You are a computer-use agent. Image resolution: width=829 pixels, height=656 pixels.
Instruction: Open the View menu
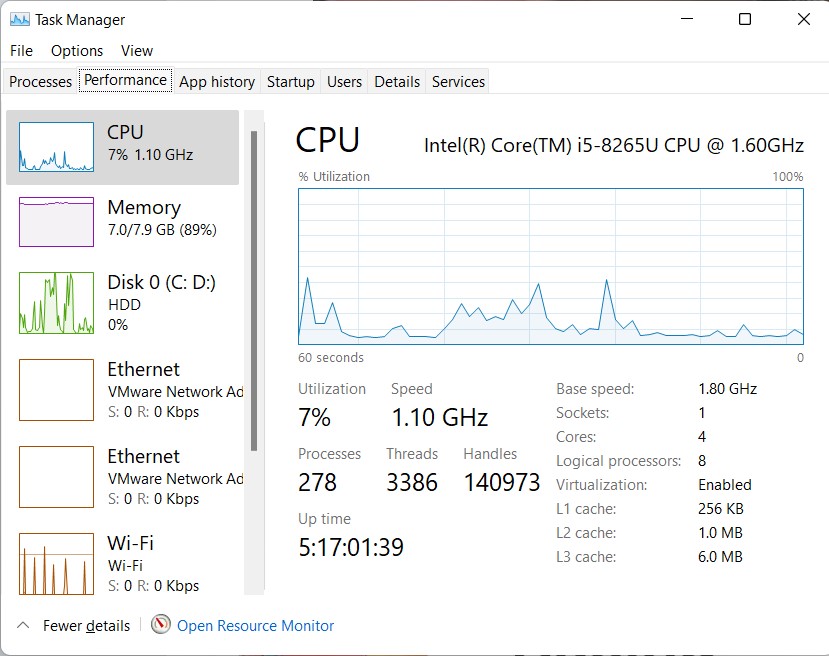[x=137, y=50]
